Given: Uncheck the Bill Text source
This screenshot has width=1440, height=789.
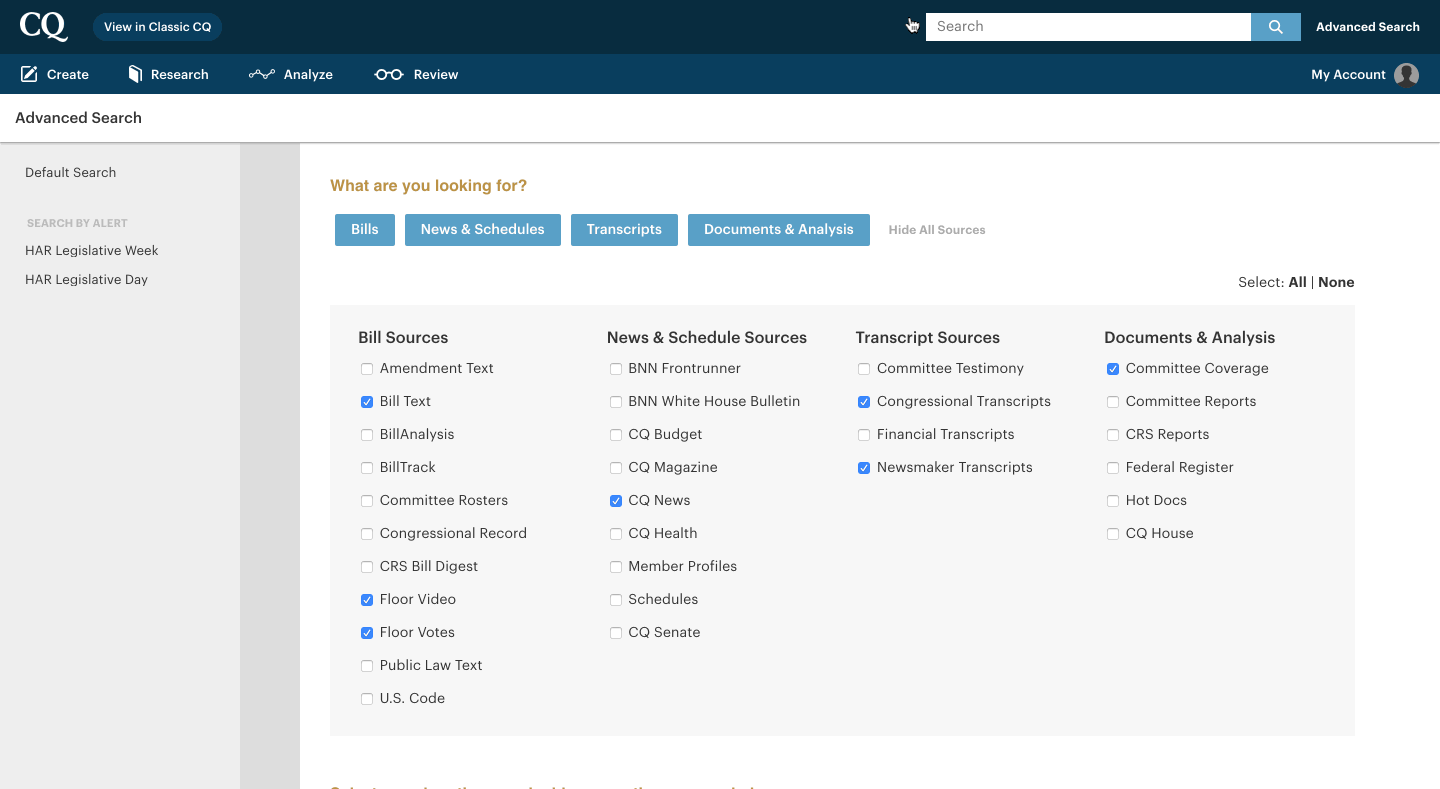Looking at the screenshot, I should (366, 402).
